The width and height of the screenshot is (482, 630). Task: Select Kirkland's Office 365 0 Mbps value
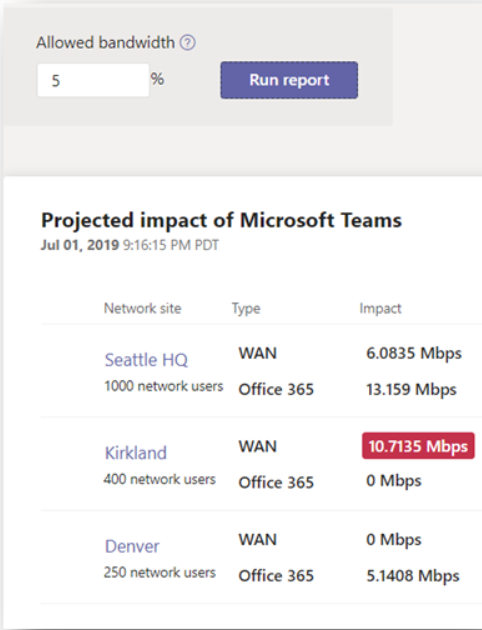coord(394,481)
